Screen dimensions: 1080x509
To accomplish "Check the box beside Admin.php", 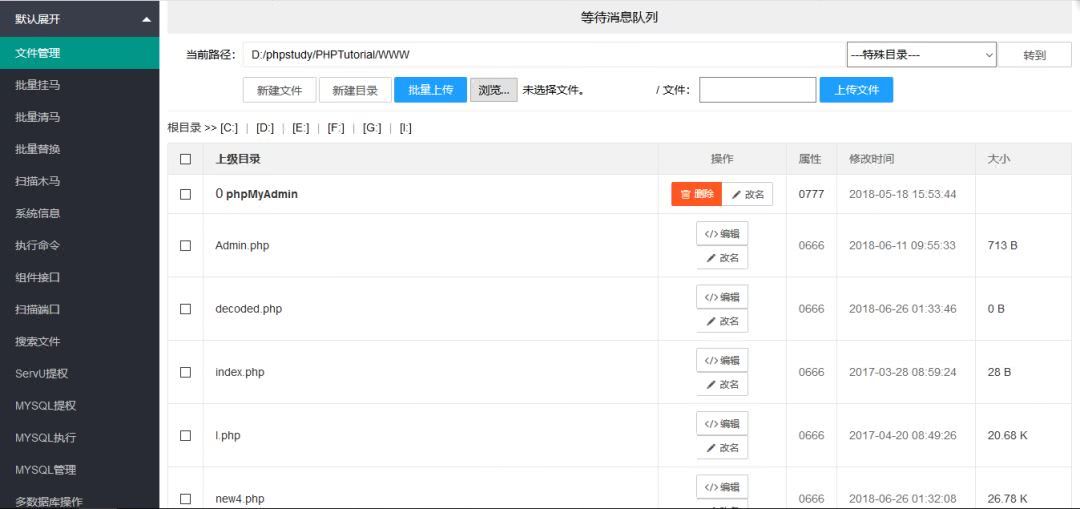I will pos(185,246).
